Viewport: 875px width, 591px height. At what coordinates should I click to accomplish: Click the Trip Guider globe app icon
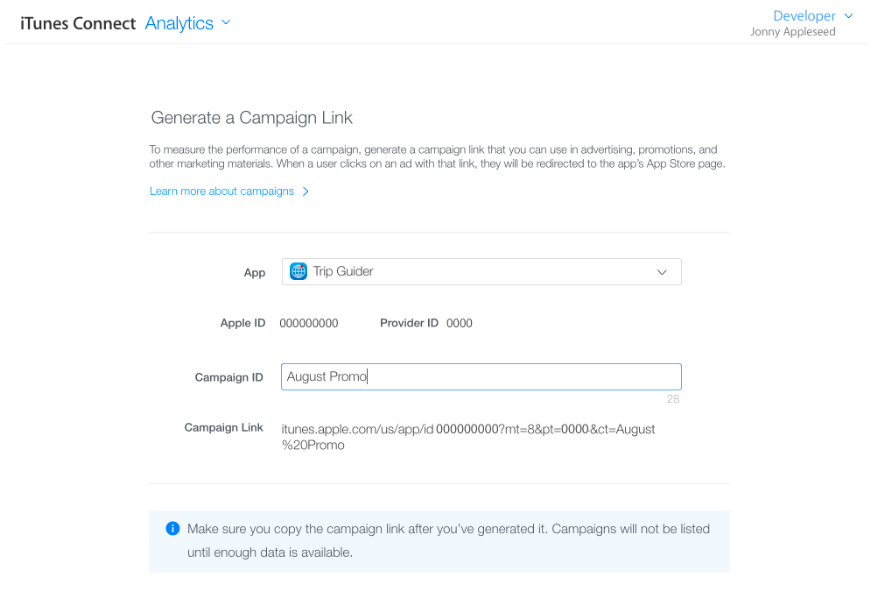pos(298,271)
